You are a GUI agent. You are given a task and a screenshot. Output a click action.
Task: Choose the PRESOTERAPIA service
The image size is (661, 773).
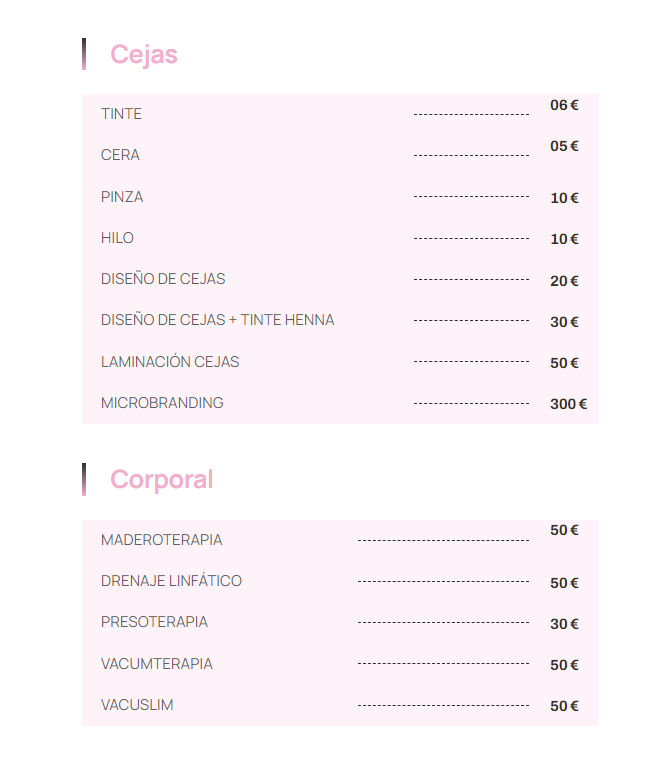[x=154, y=622]
